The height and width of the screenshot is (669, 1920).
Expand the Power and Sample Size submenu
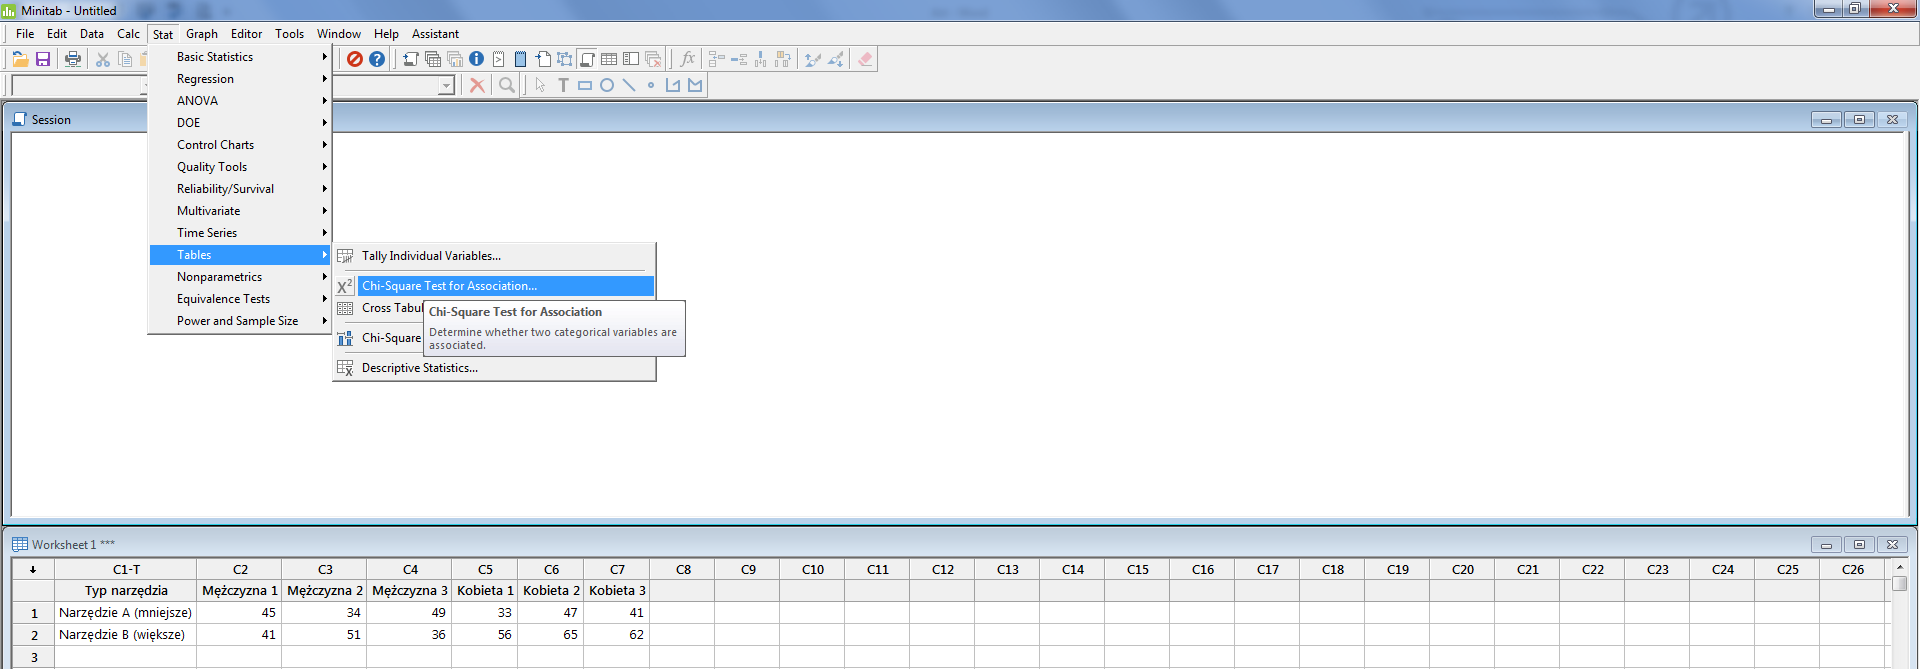(x=240, y=321)
